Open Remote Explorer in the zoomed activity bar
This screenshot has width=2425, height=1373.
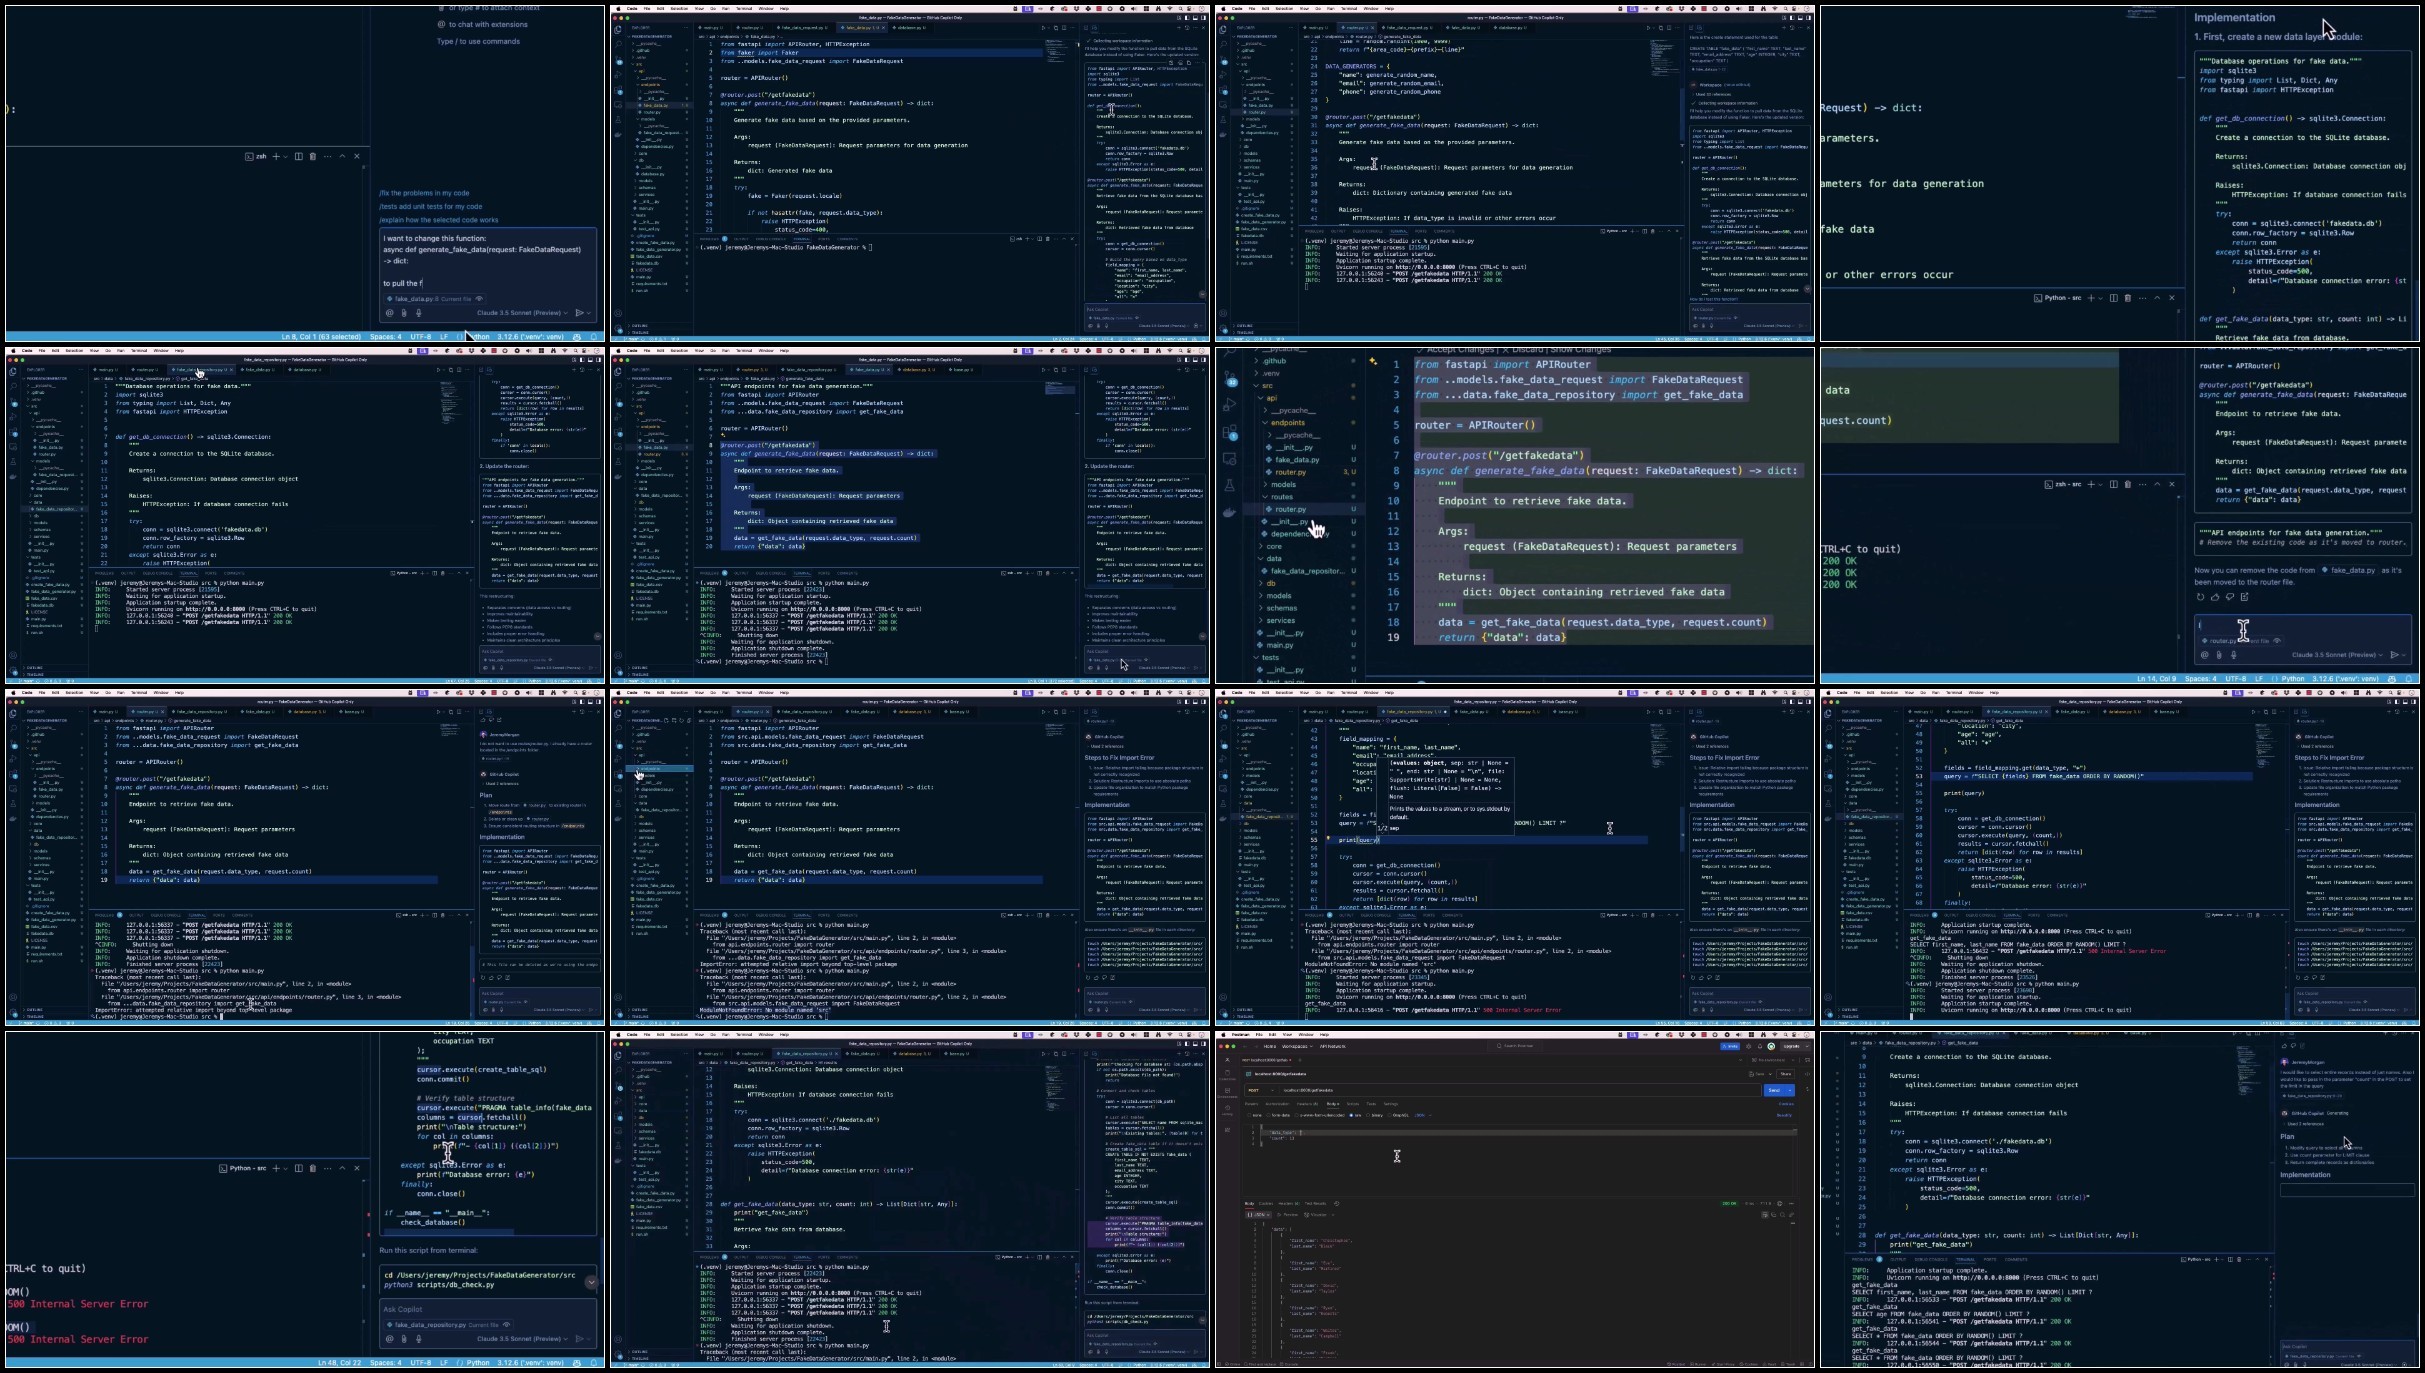[x=1230, y=458]
